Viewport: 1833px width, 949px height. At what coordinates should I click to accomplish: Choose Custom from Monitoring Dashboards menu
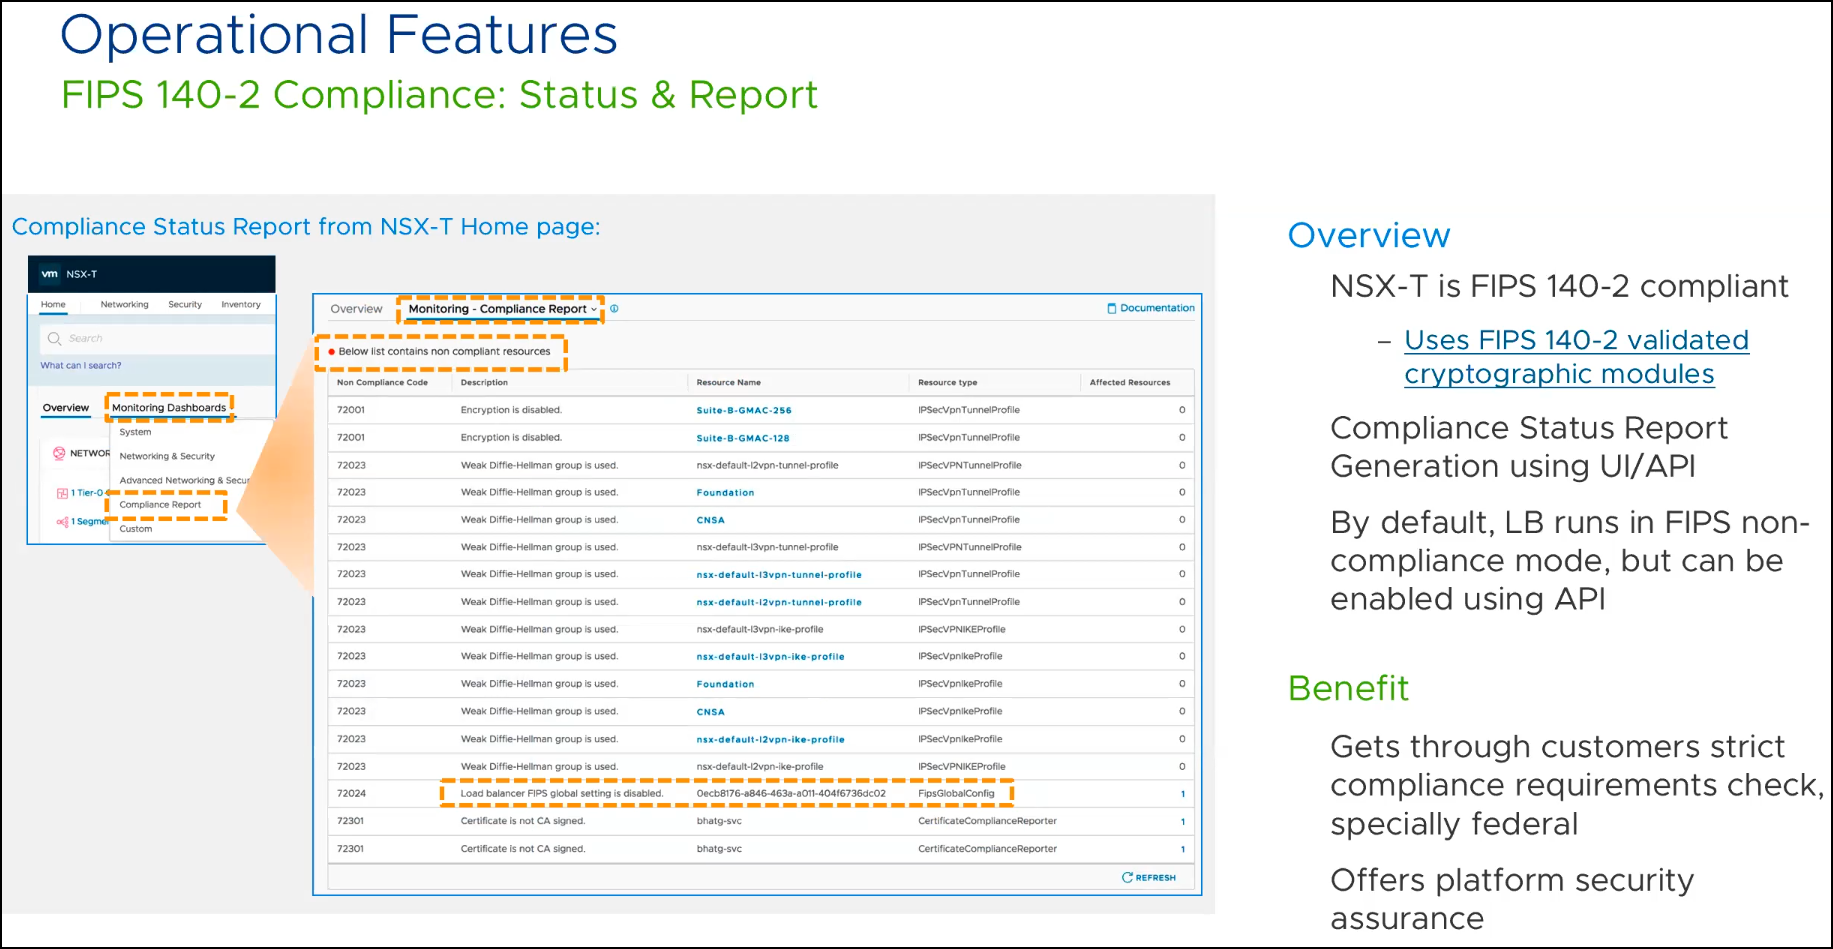tap(136, 529)
